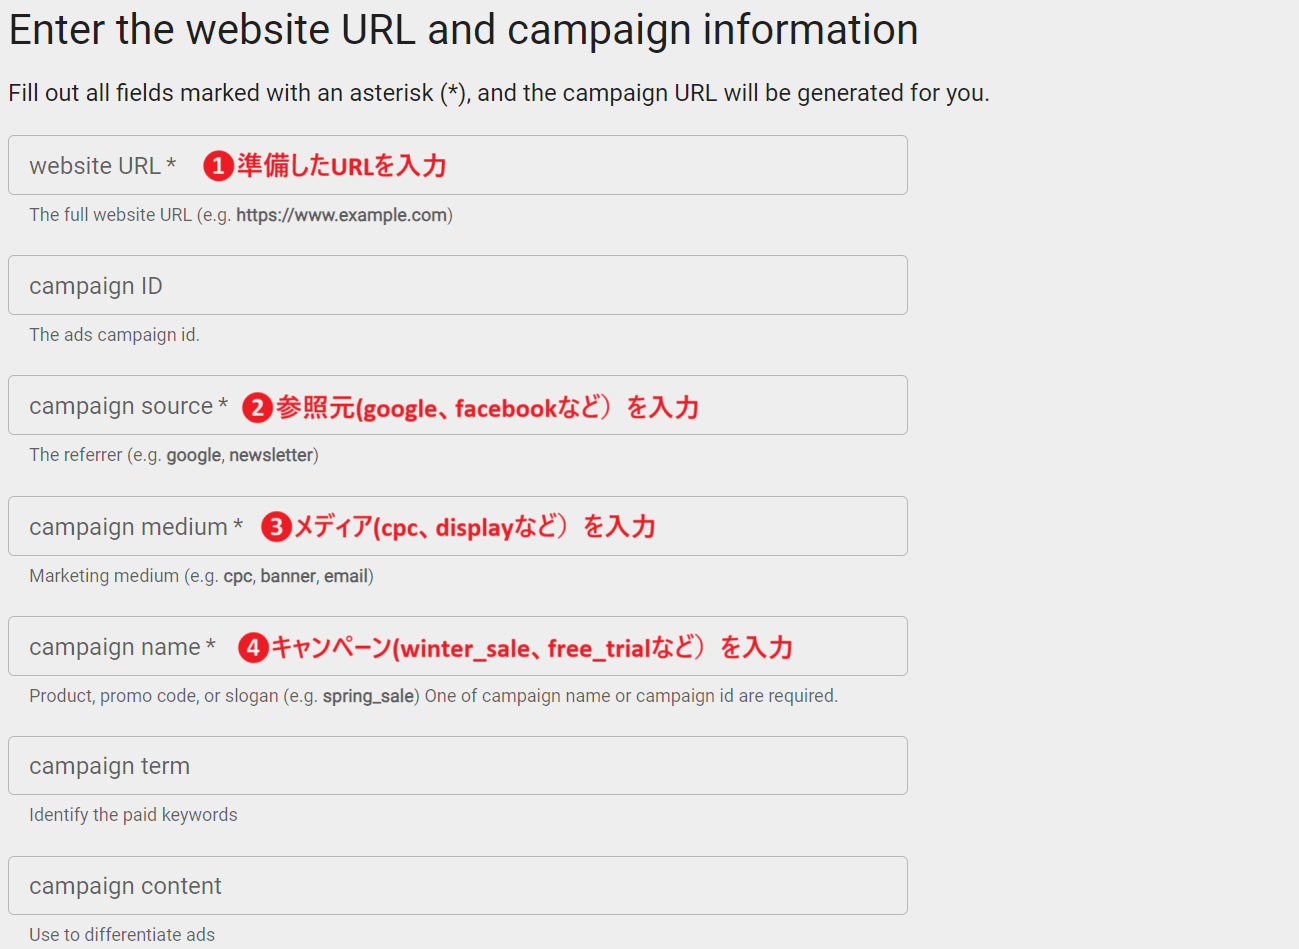1299x949 pixels.
Task: Click the 'Identify the paid keywords' helper text
Action: (133, 815)
